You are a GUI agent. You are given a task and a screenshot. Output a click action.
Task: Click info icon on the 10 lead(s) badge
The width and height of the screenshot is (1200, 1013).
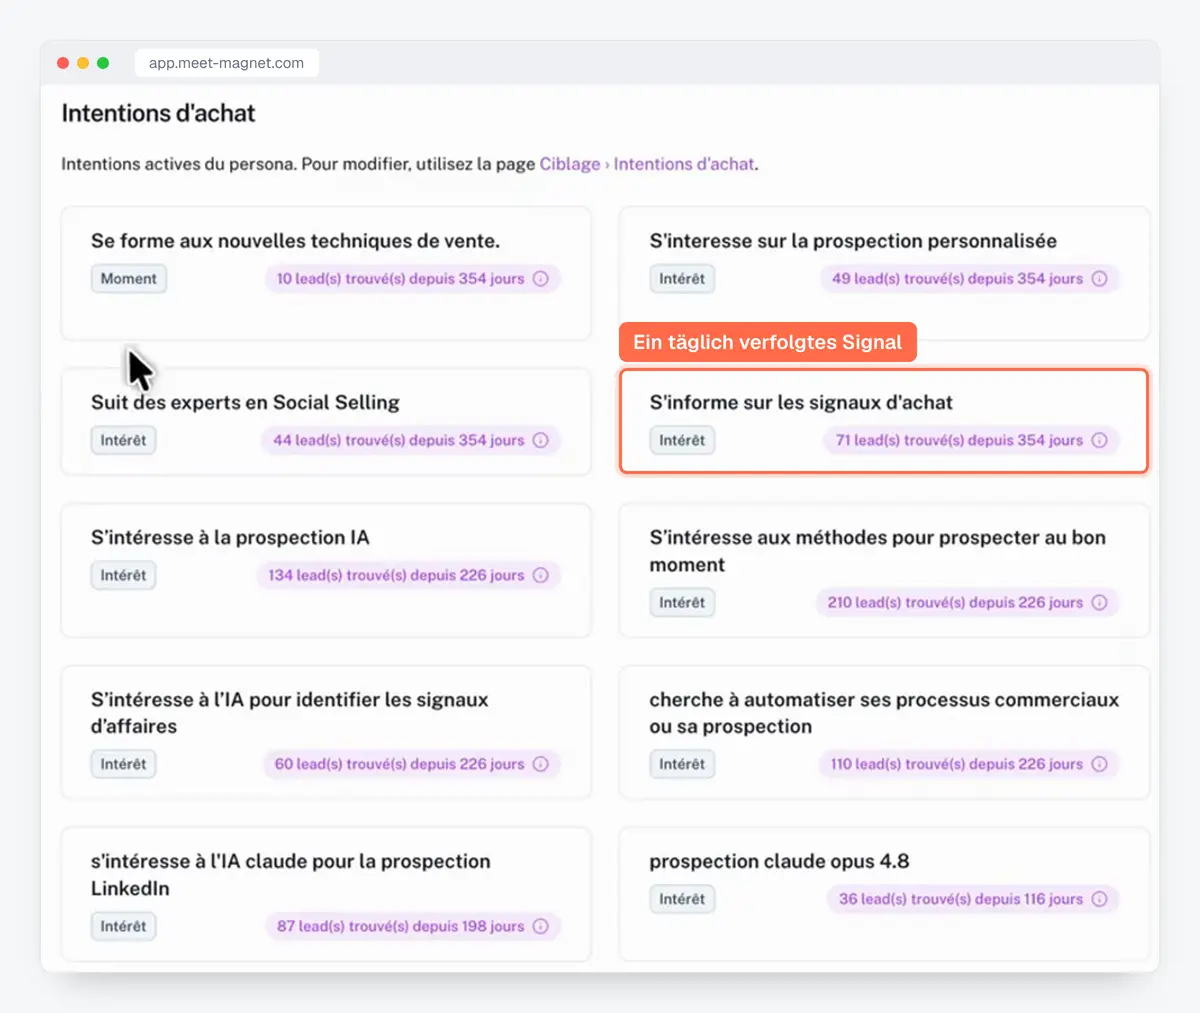pos(541,279)
